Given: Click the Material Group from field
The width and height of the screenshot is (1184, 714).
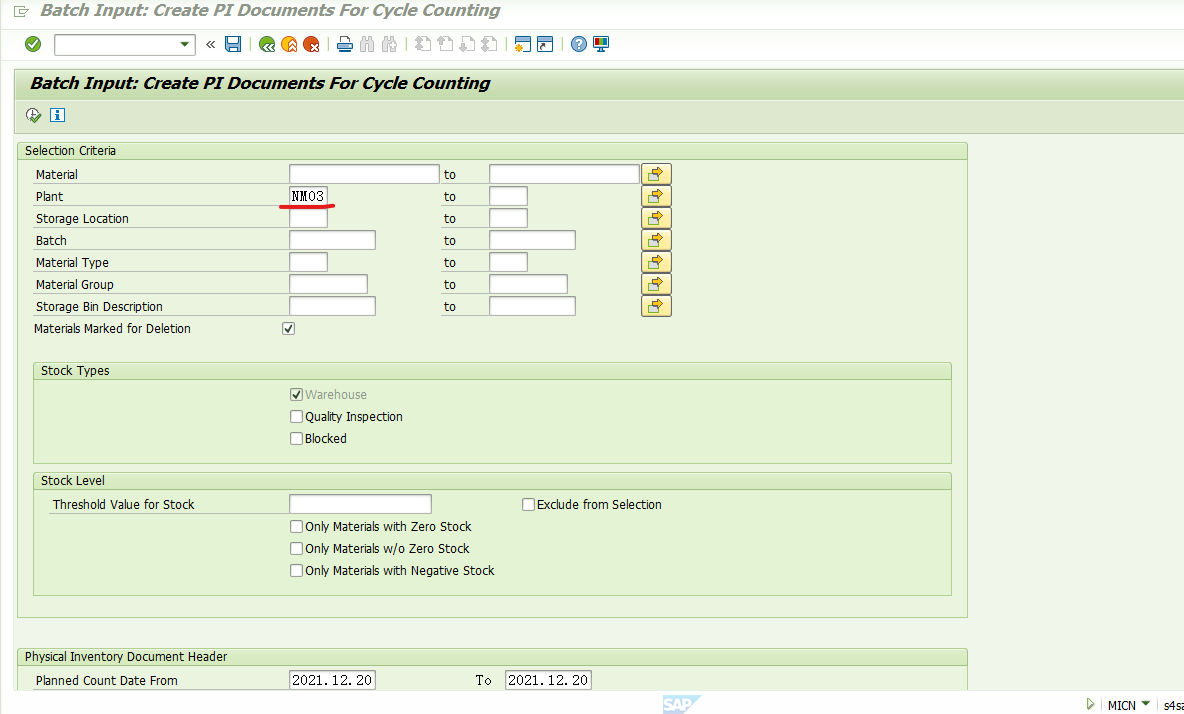Looking at the screenshot, I should click(x=328, y=284).
